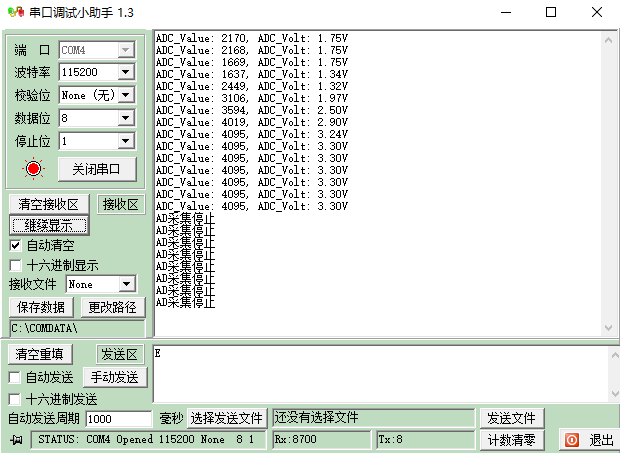Viewport: 620px width, 453px height.
Task: Click the STATUS: COM4 Opened status text
Action: tap(146, 439)
